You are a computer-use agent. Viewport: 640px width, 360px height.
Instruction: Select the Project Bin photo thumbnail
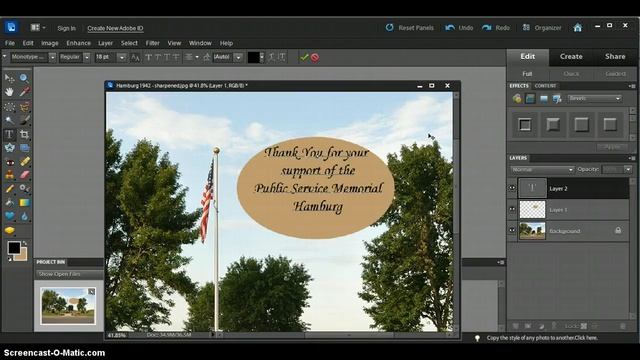(68, 306)
